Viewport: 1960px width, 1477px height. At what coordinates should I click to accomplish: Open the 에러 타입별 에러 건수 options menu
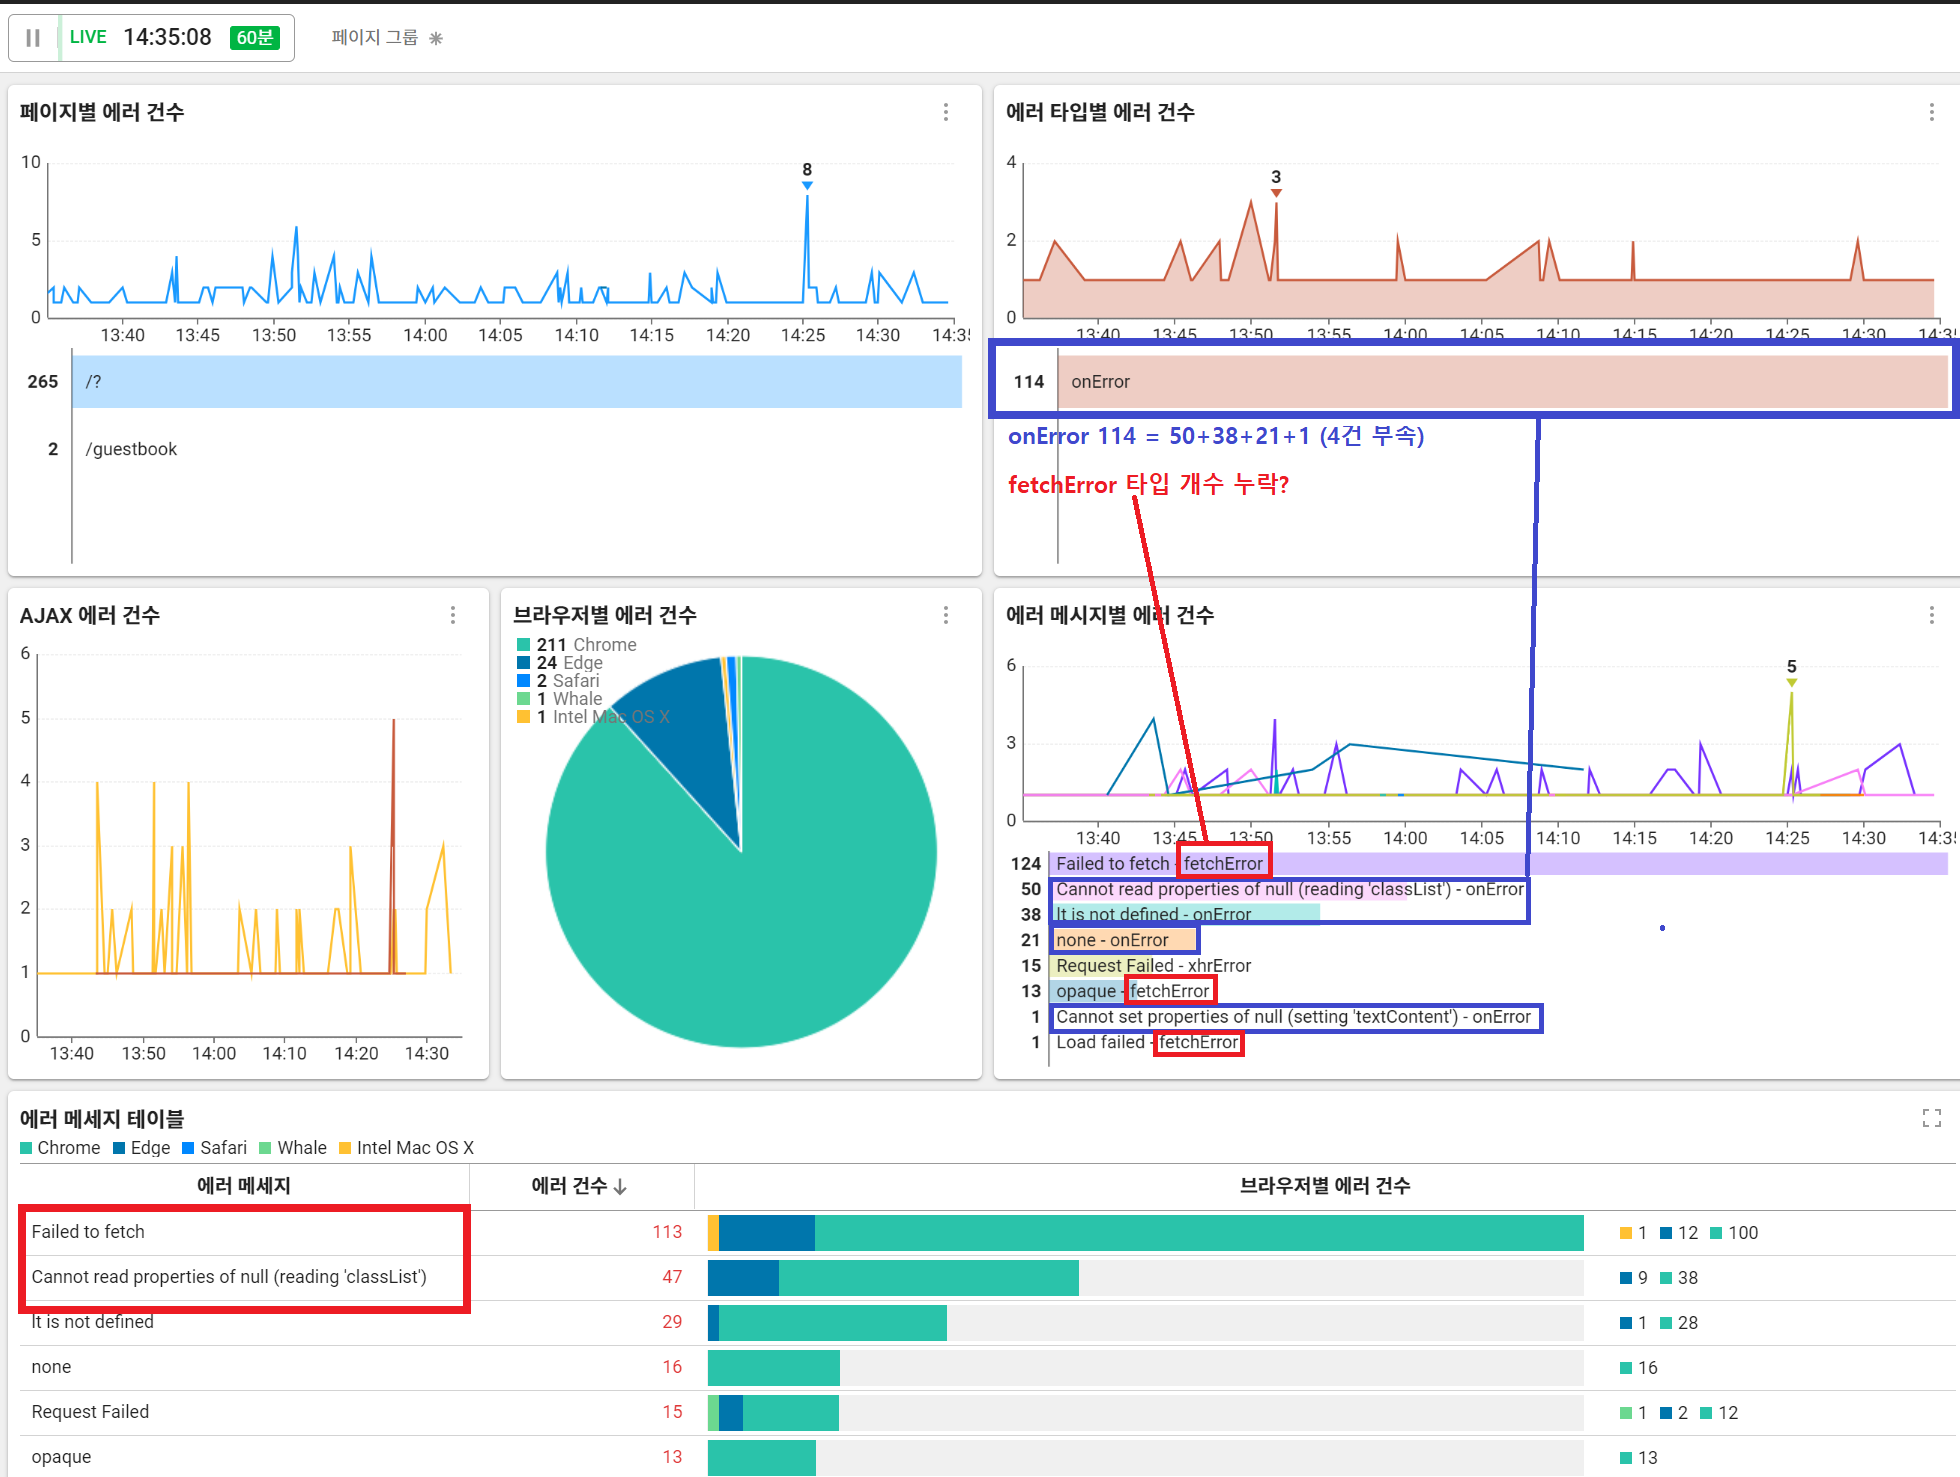[1931, 112]
